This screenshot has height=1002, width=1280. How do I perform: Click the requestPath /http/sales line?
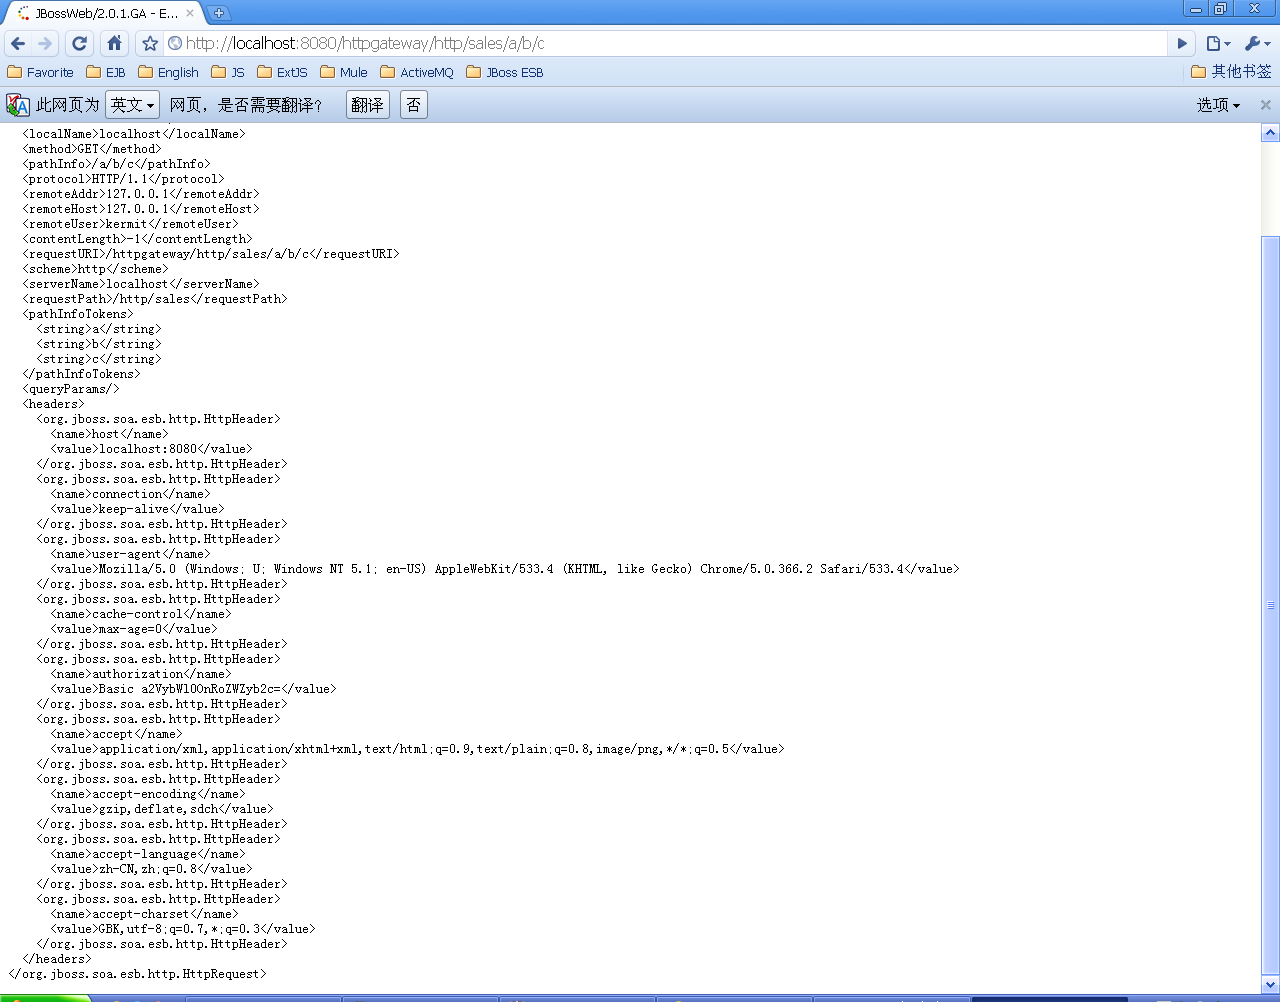pos(154,299)
